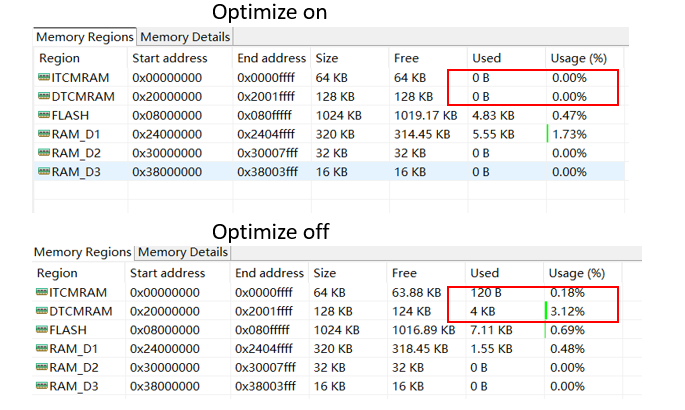Click the RAM_D2 icon in bottom table
Screen dimensions: 685x410
tap(42, 368)
